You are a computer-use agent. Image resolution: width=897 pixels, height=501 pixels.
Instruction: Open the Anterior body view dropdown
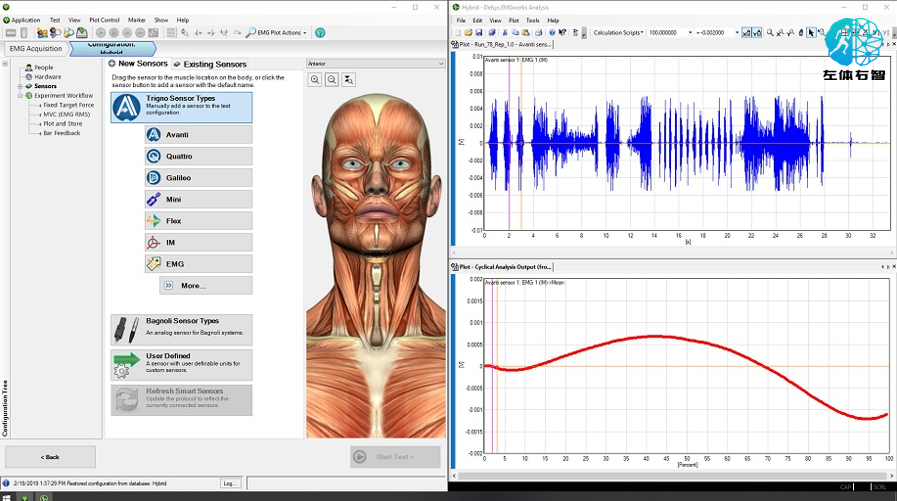point(375,64)
